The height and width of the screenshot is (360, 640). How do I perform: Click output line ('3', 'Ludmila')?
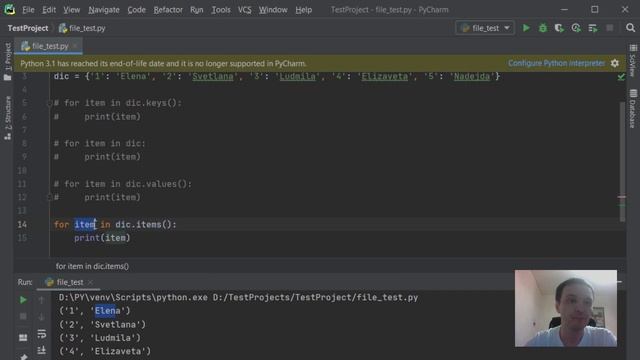100,338
